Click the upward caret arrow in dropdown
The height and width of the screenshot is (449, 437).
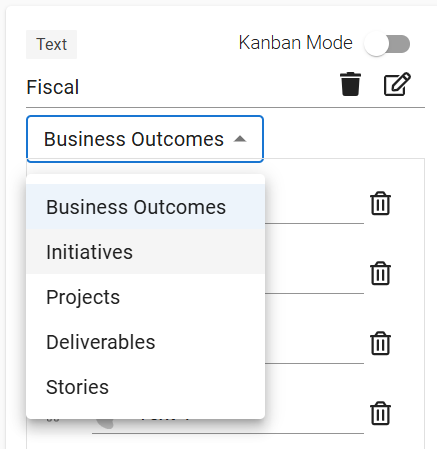[240, 139]
